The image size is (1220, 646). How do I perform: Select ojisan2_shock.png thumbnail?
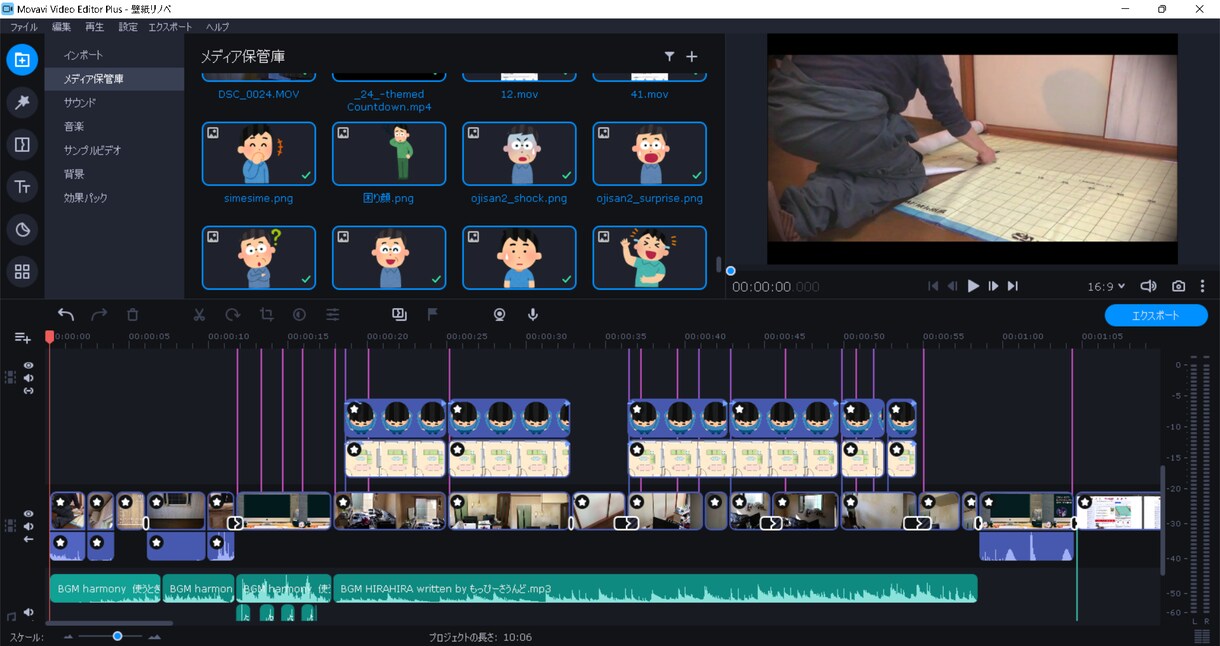519,154
